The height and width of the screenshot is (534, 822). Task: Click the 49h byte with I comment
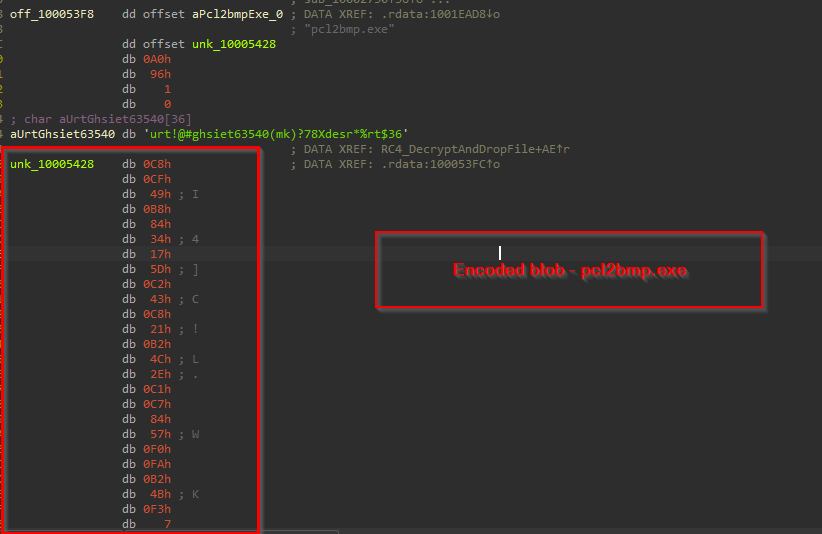160,194
